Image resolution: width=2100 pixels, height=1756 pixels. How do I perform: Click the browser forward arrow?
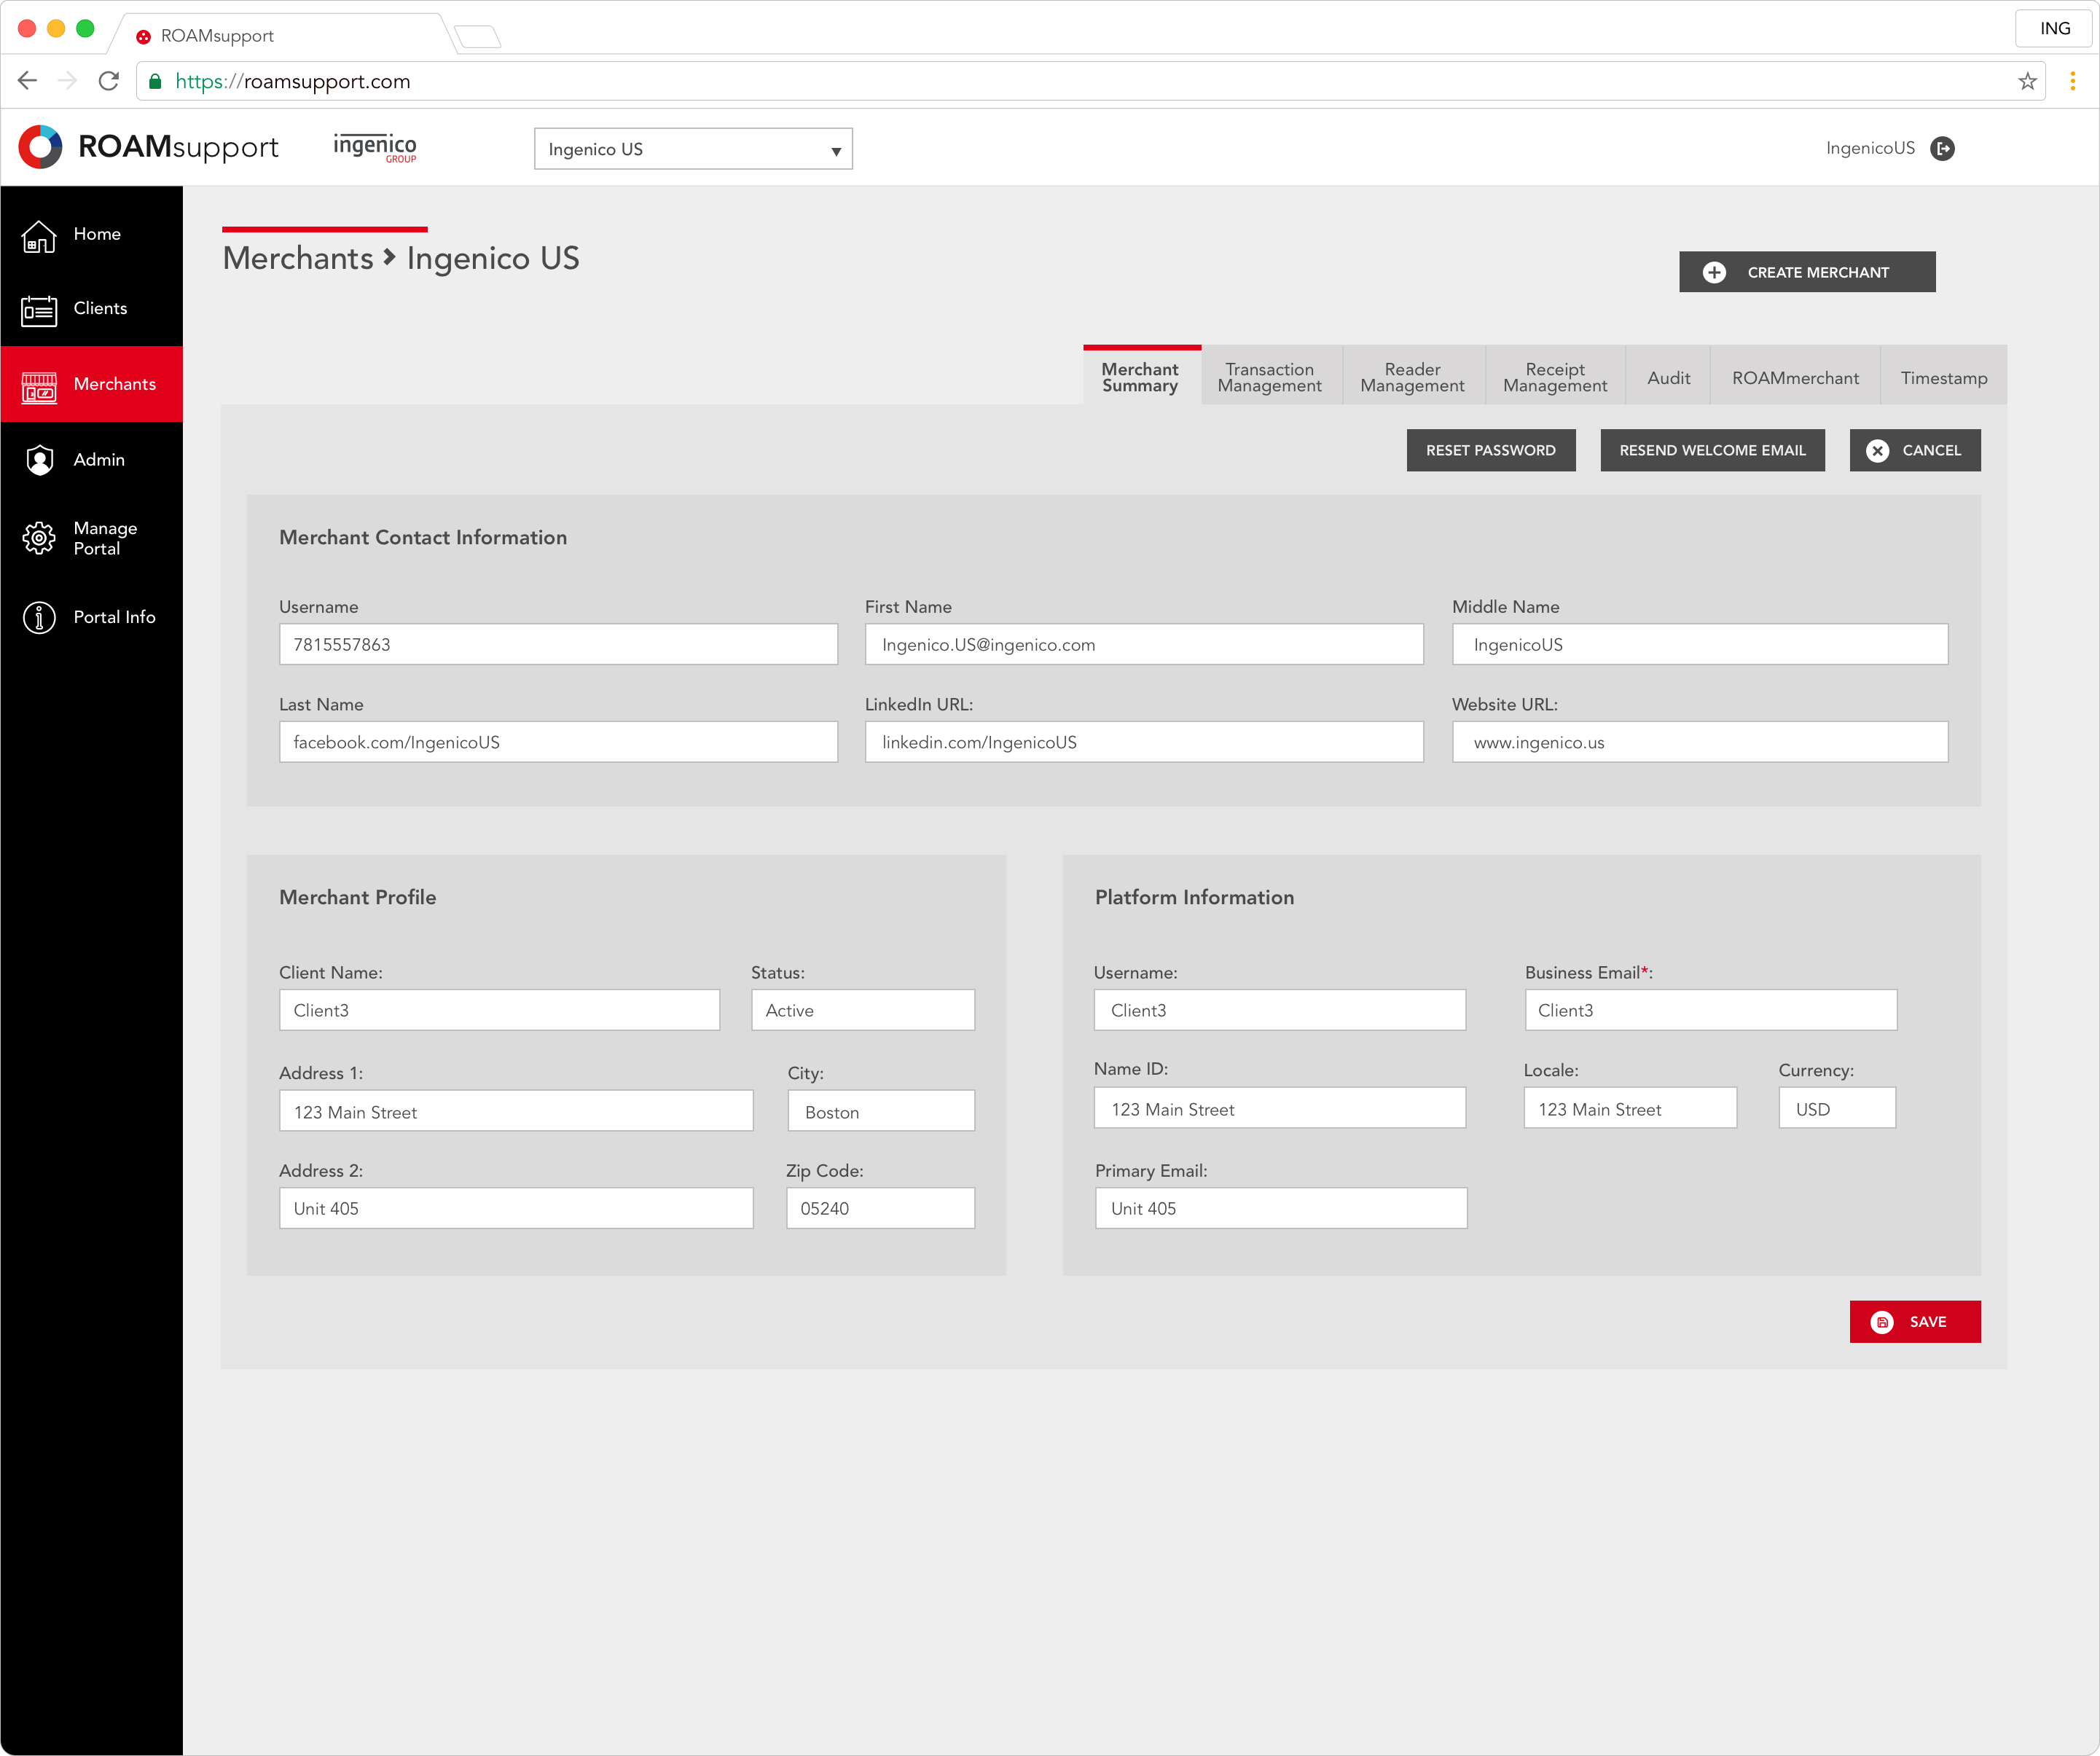click(x=68, y=81)
